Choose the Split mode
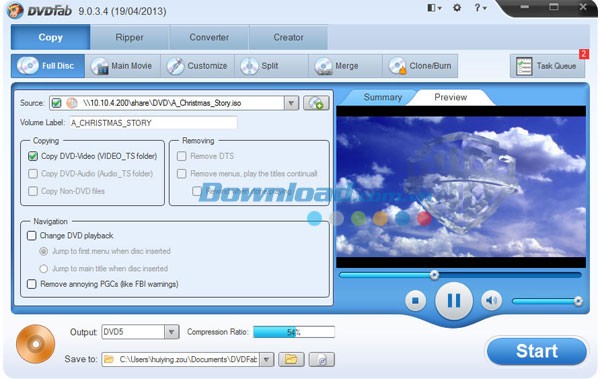This screenshot has width=600, height=379. 271,66
